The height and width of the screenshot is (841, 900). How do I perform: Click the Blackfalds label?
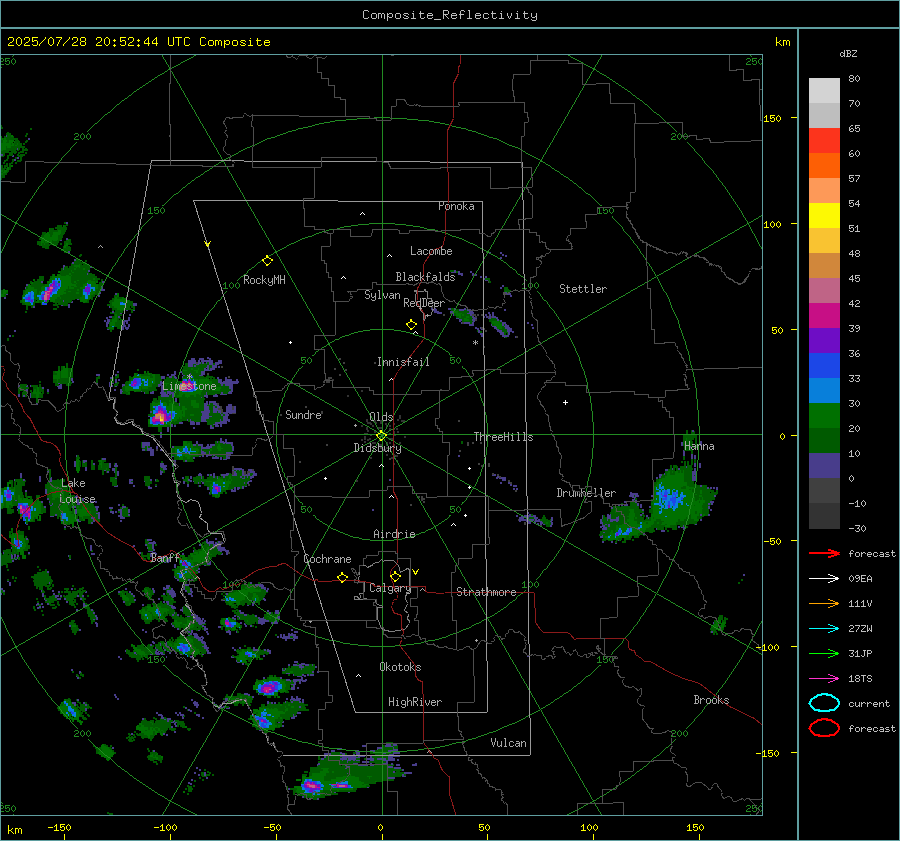(425, 277)
